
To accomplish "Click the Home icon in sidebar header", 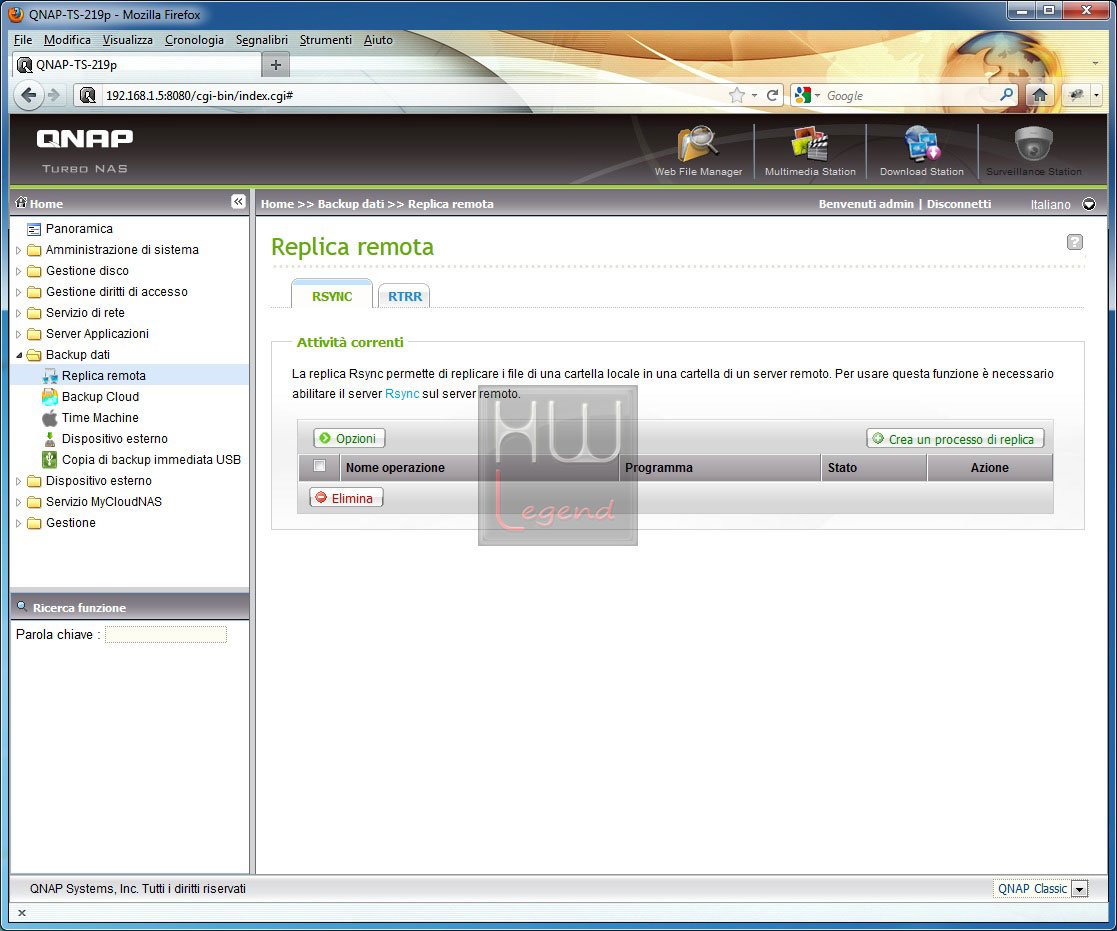I will tap(21, 202).
